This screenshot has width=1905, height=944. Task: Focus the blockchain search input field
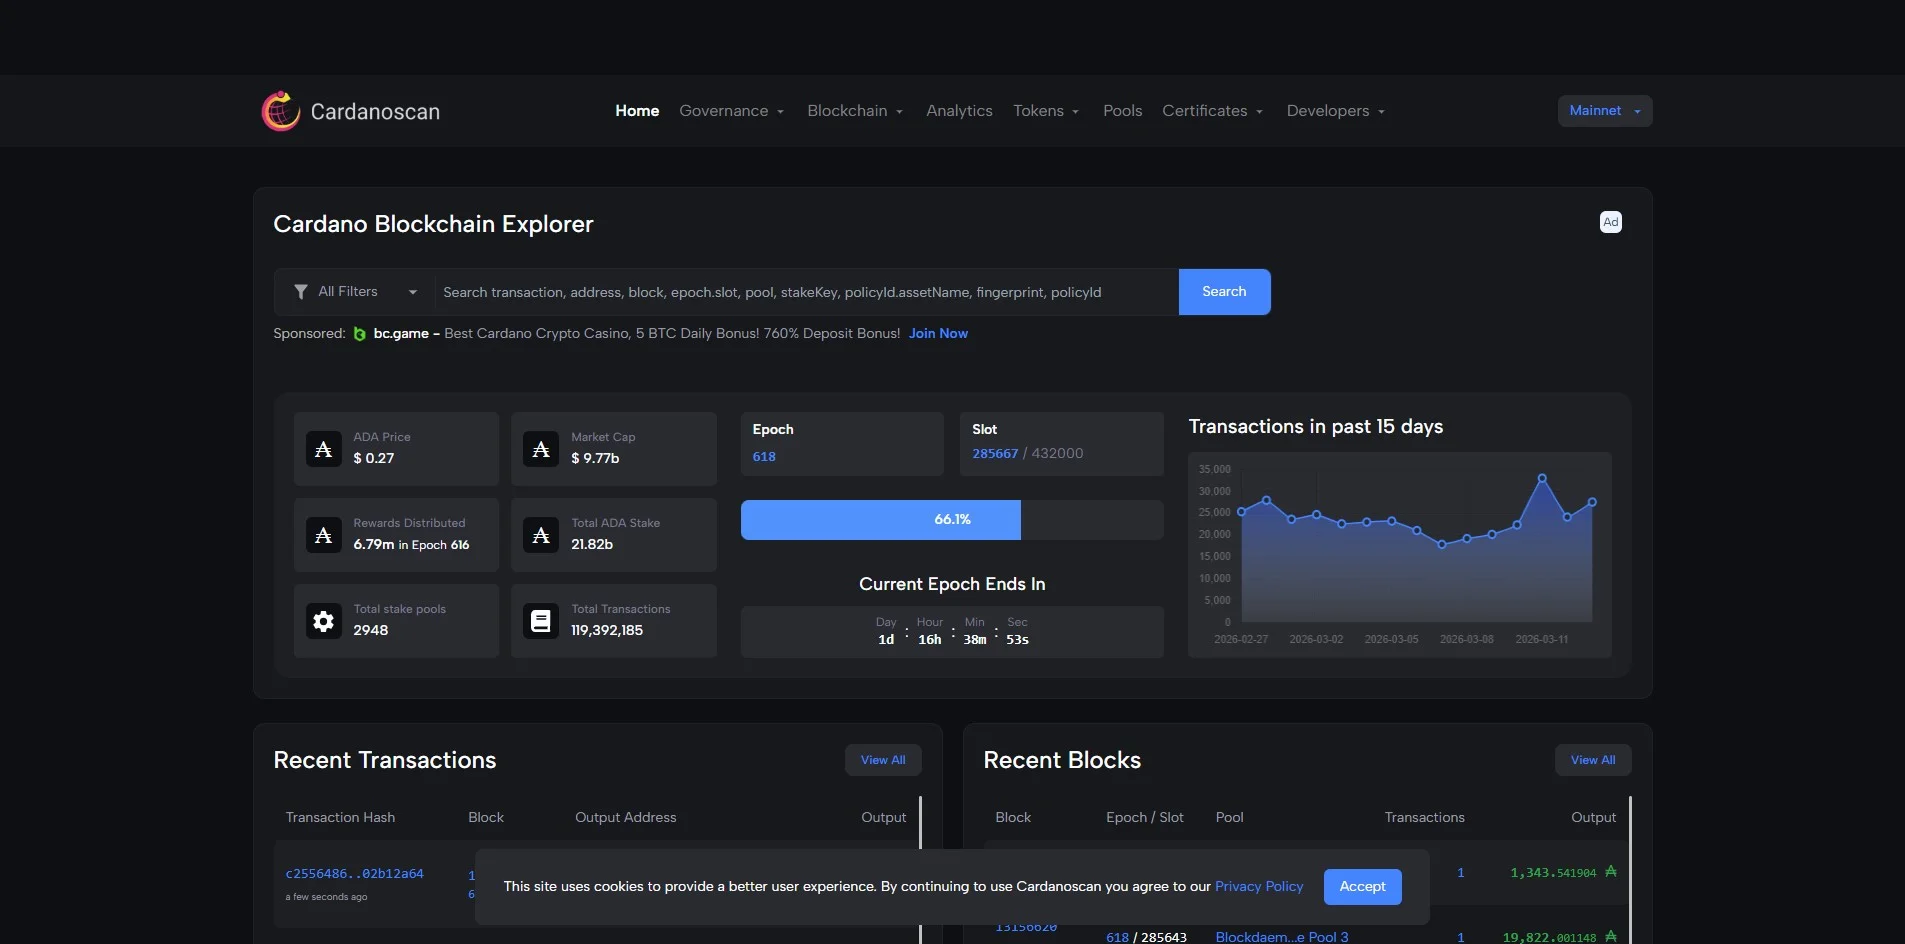[x=806, y=292]
